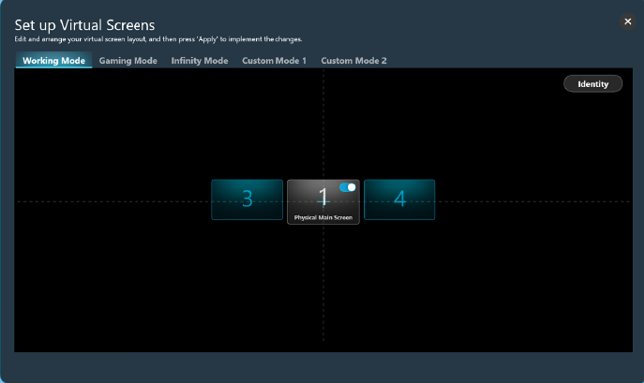Click the teal number 3 glyph
The width and height of the screenshot is (644, 383).
point(247,199)
